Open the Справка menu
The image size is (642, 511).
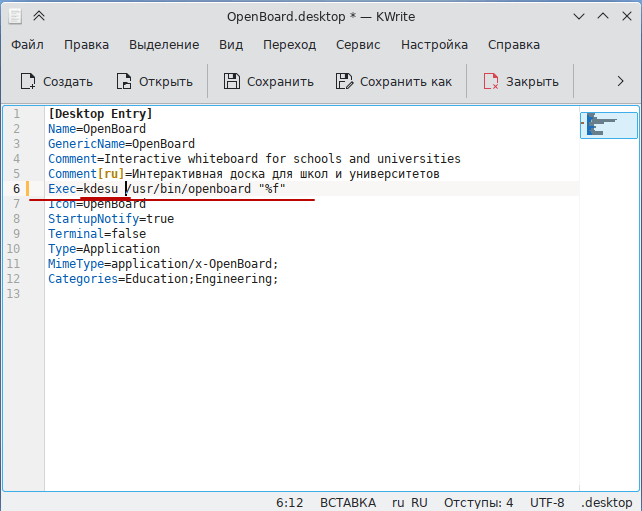pos(514,45)
